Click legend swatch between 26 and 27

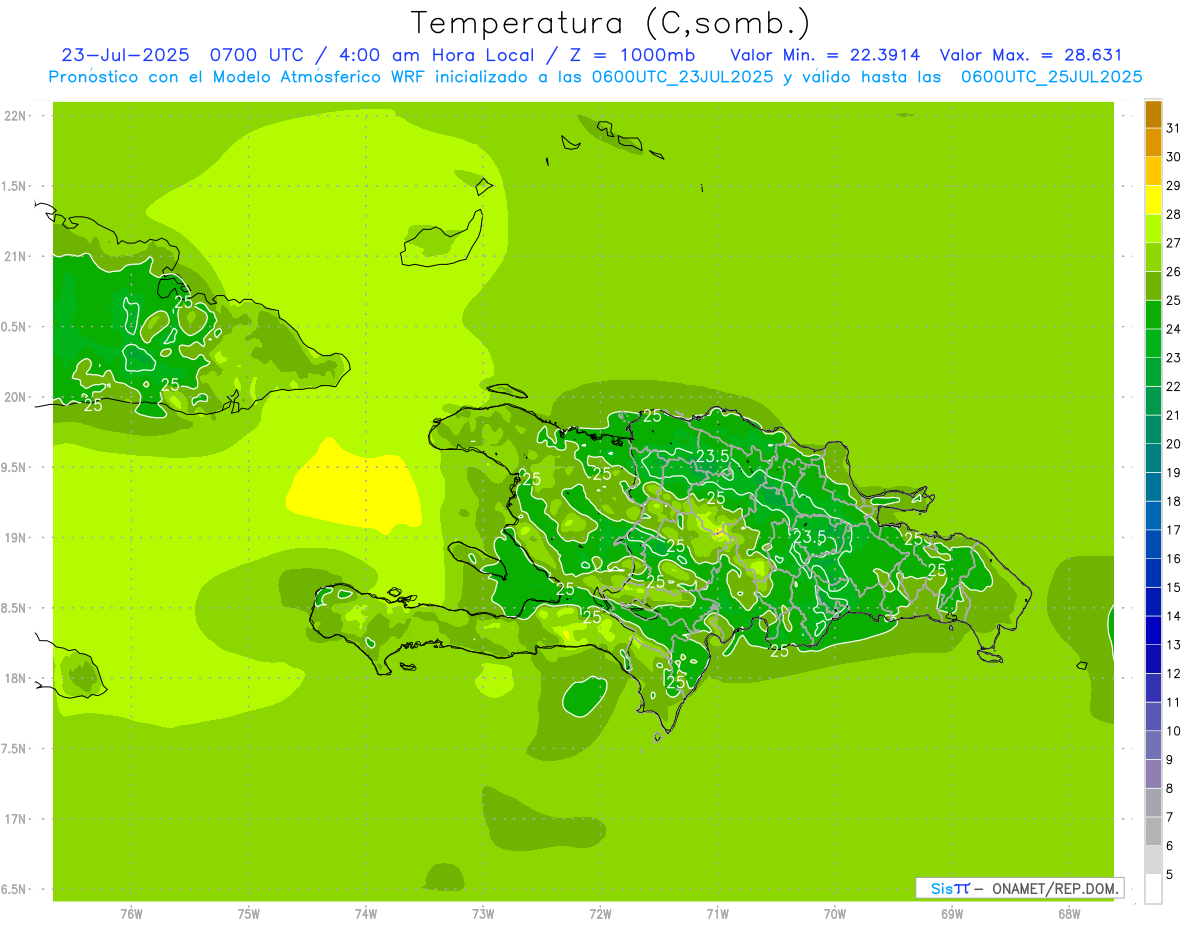coord(1153,257)
